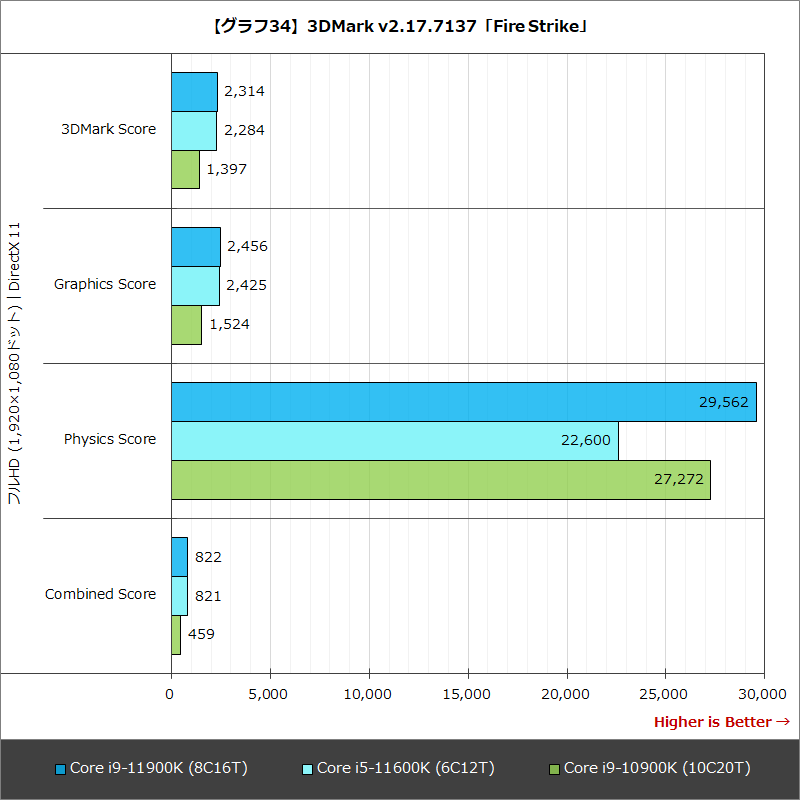Click the 459 green Combined bar

pyautogui.click(x=176, y=634)
